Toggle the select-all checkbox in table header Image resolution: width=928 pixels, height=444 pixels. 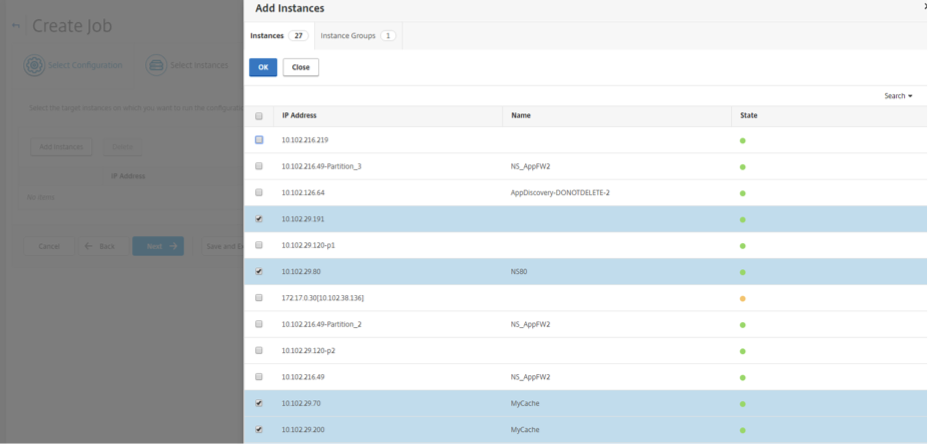[x=259, y=116]
